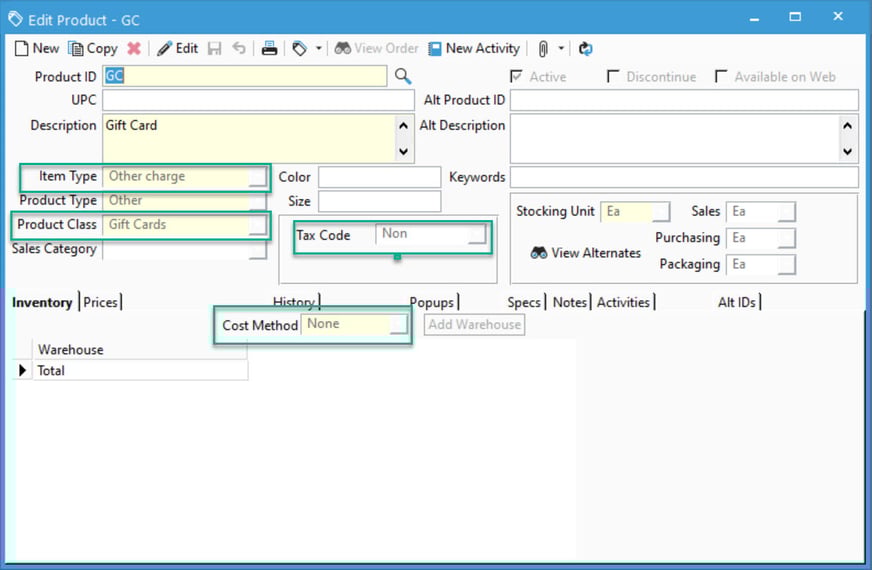Click the New Activity button
This screenshot has height=570, width=872.
click(474, 48)
